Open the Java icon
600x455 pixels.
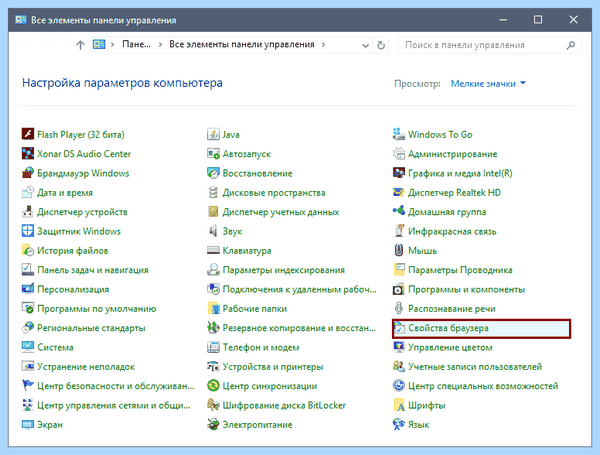213,134
